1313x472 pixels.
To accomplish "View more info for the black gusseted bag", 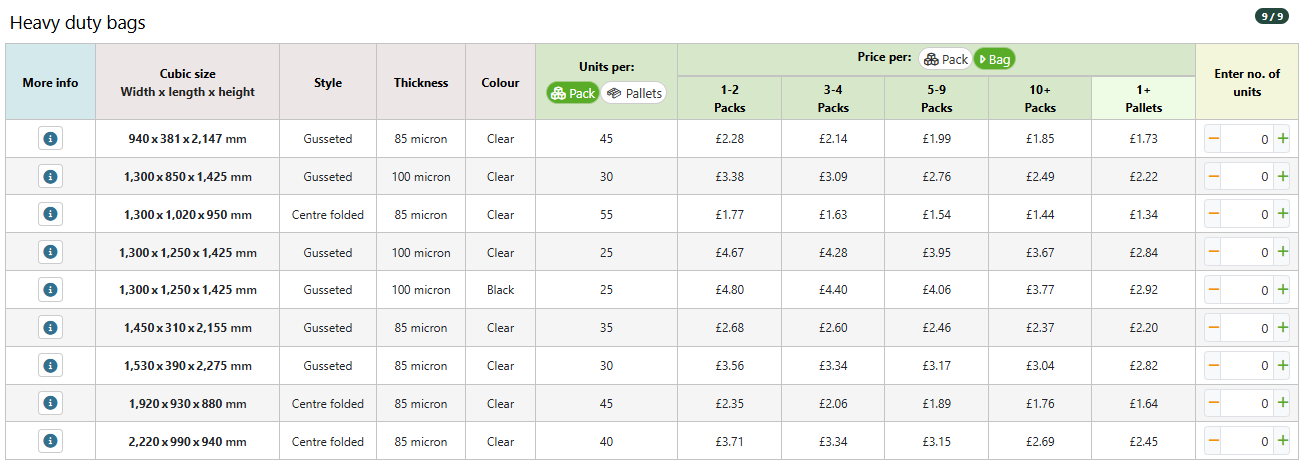I will 50,289.
